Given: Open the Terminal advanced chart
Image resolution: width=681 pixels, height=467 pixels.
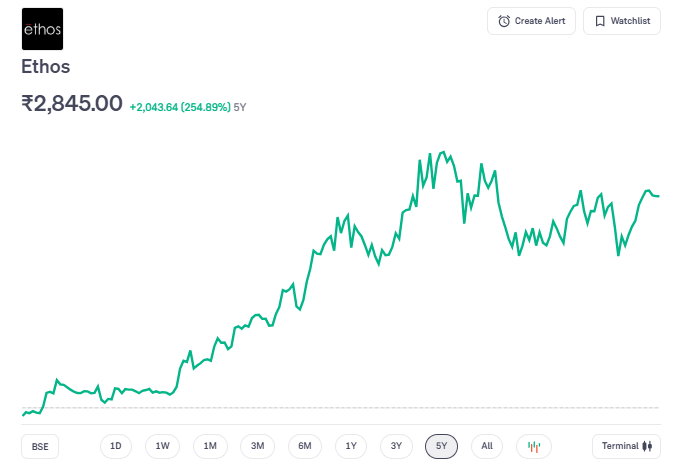Looking at the screenshot, I should pos(626,446).
